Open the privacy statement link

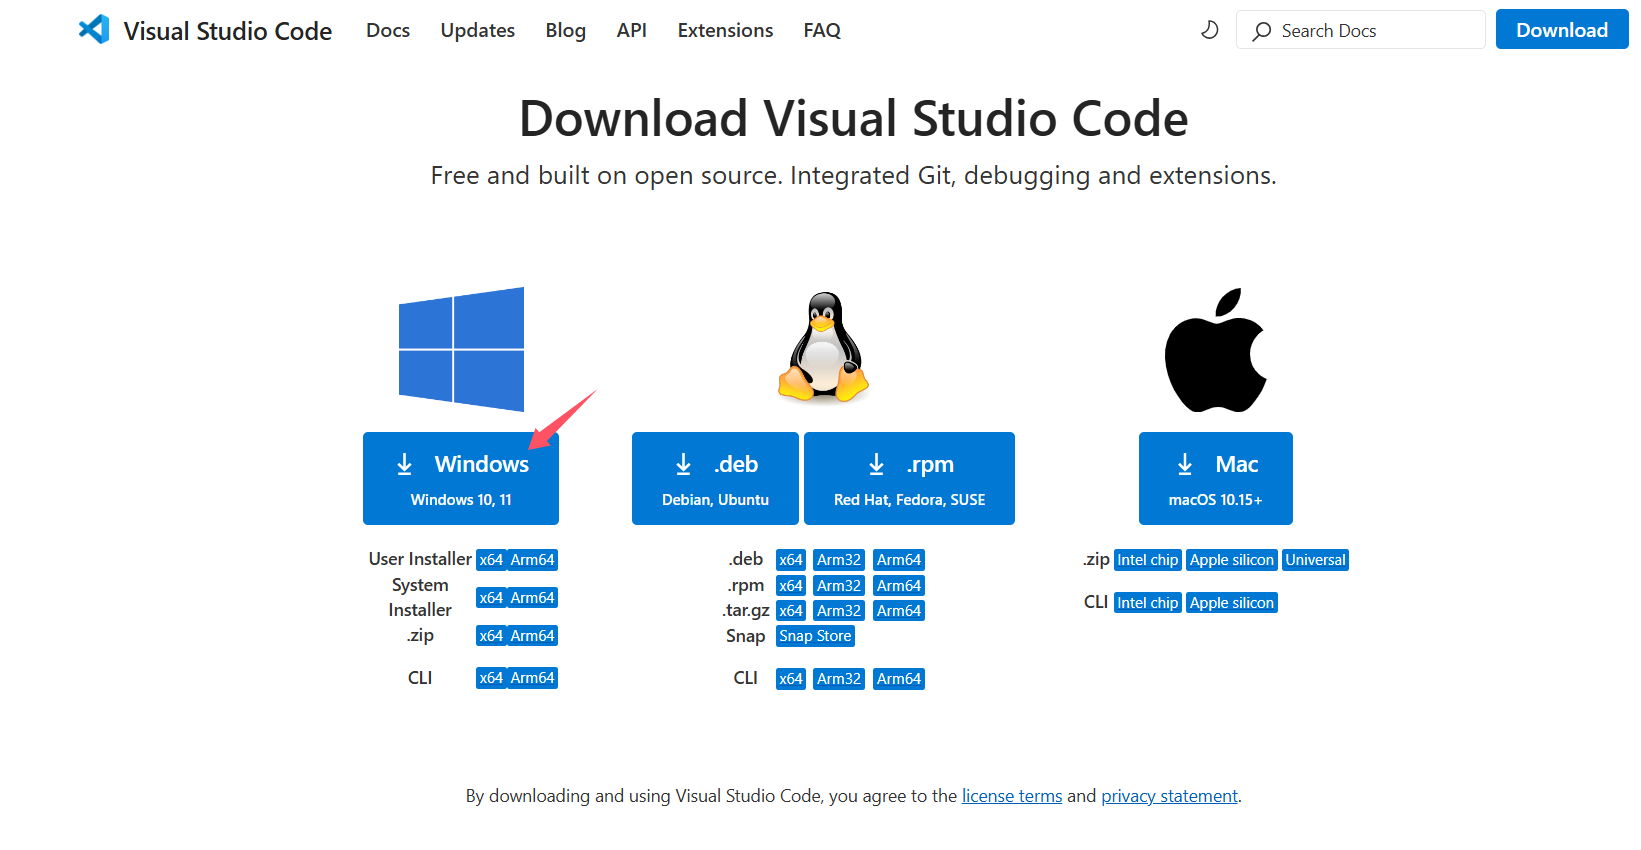tap(1170, 796)
